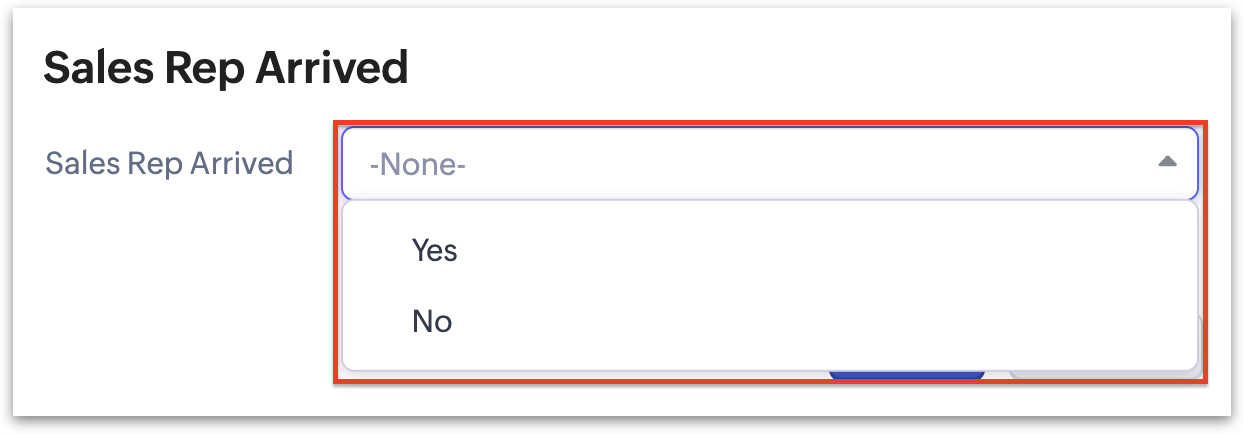Close the dropdown using the up arrow
1244x434 pixels.
1166,162
